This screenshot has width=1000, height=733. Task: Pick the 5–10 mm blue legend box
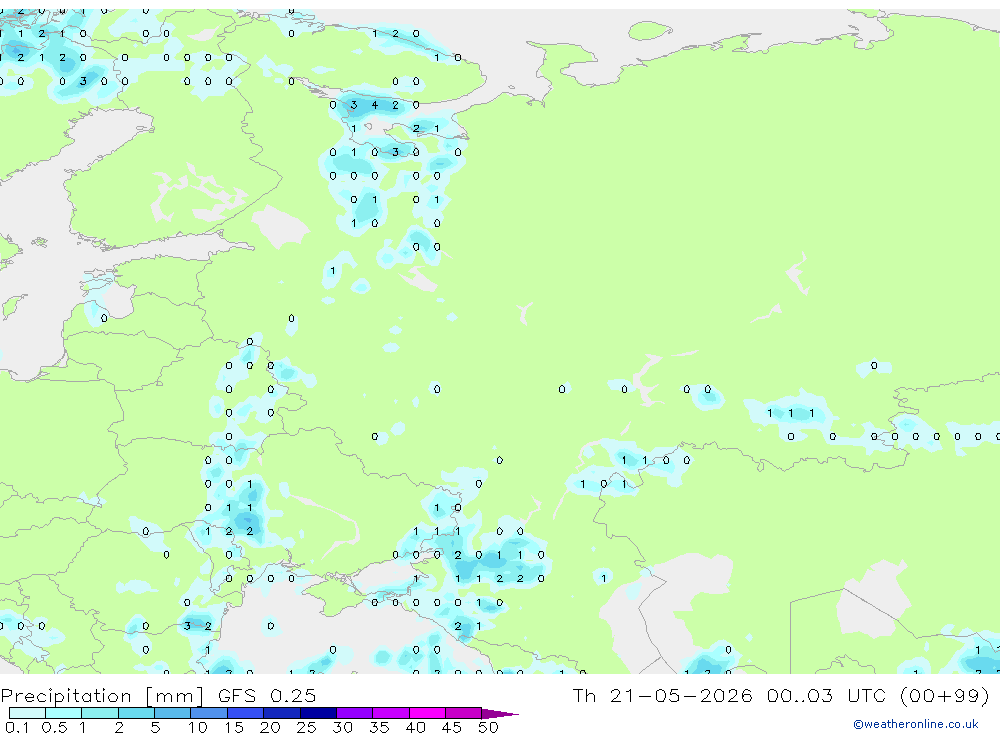tap(173, 713)
